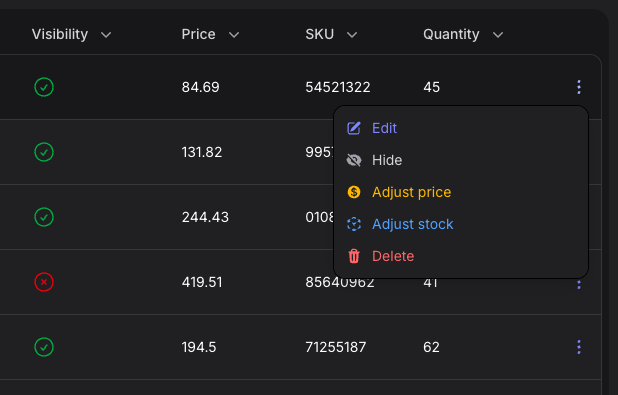Choose Delete from the actions menu
618x395 pixels.
coord(461,256)
